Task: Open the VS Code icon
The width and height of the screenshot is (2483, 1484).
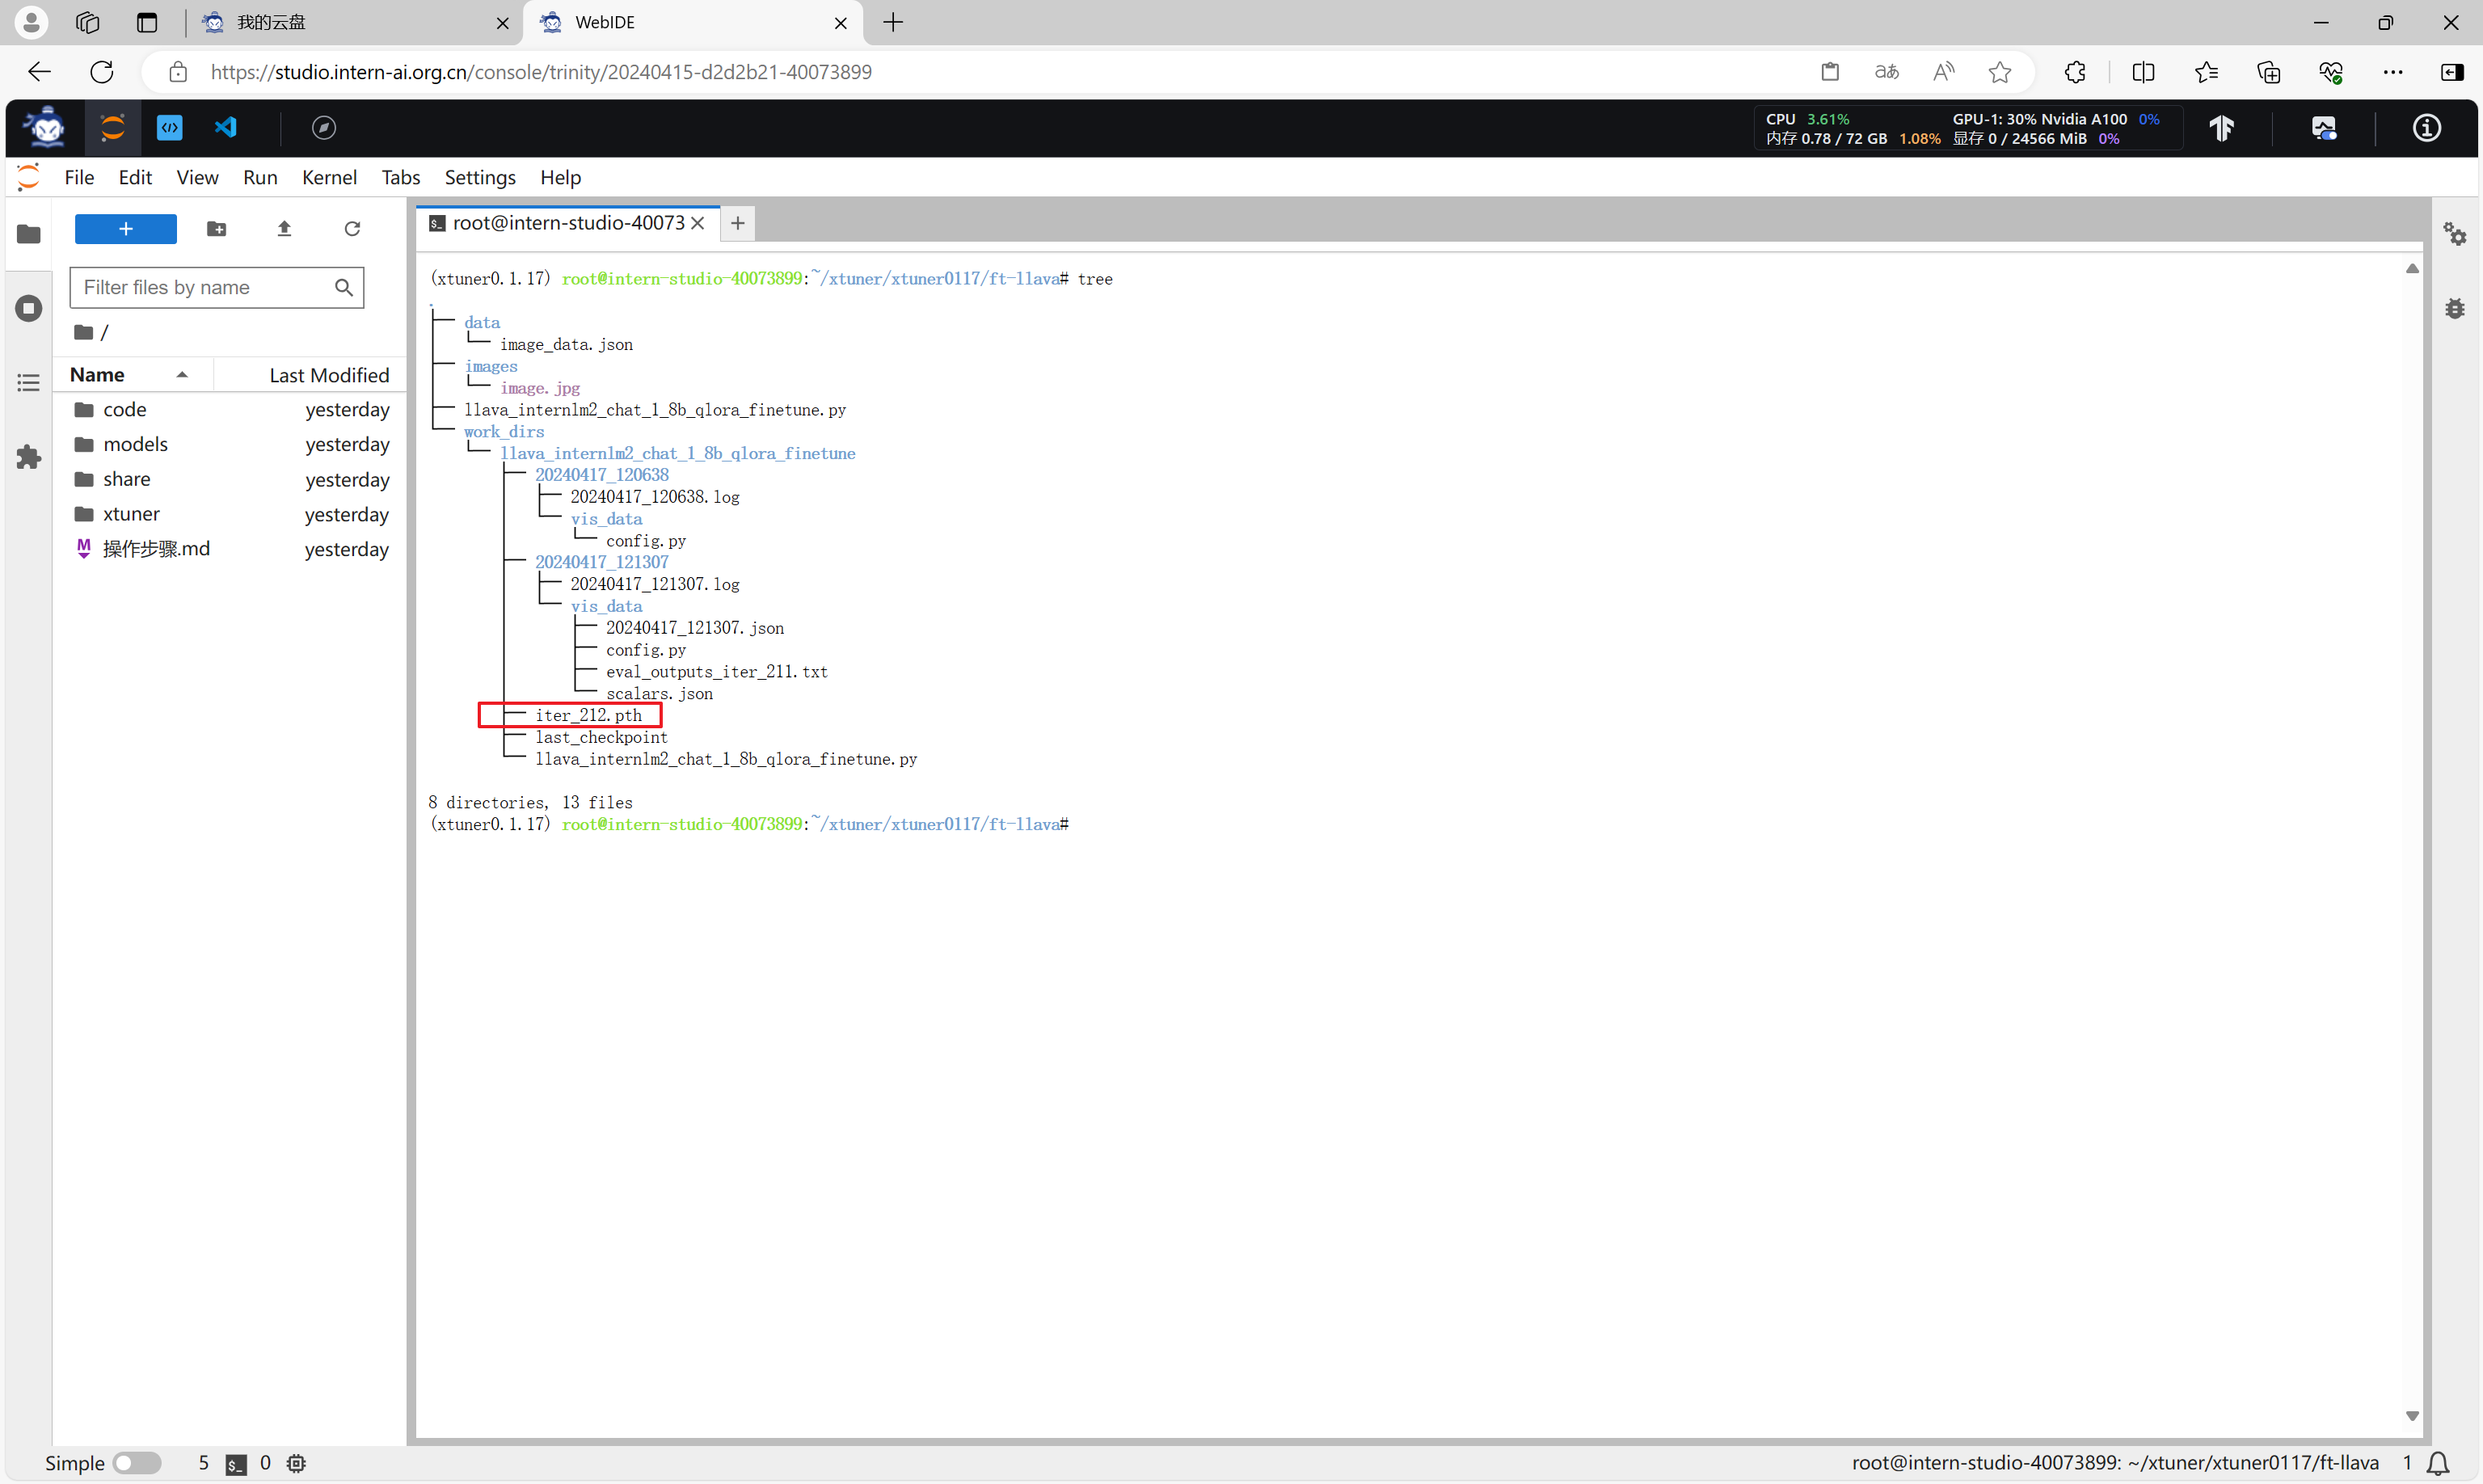Action: (x=226, y=127)
